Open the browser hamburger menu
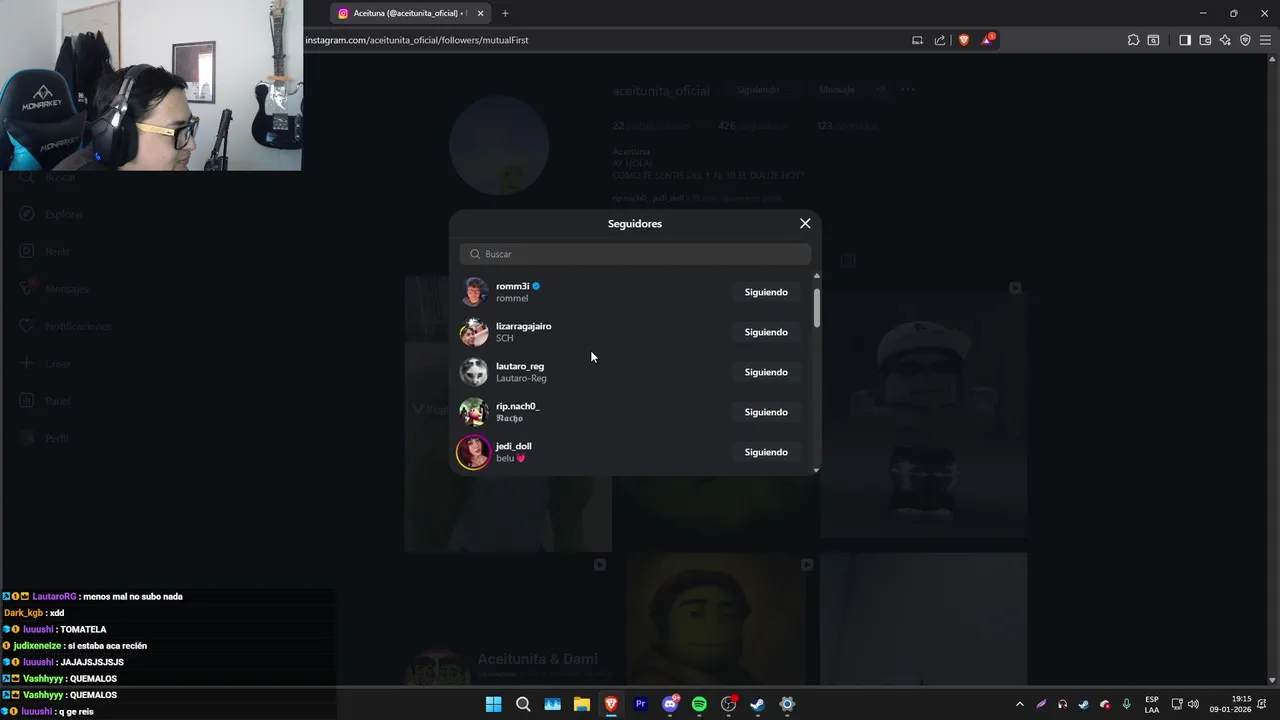Image resolution: width=1280 pixels, height=720 pixels. click(1265, 40)
